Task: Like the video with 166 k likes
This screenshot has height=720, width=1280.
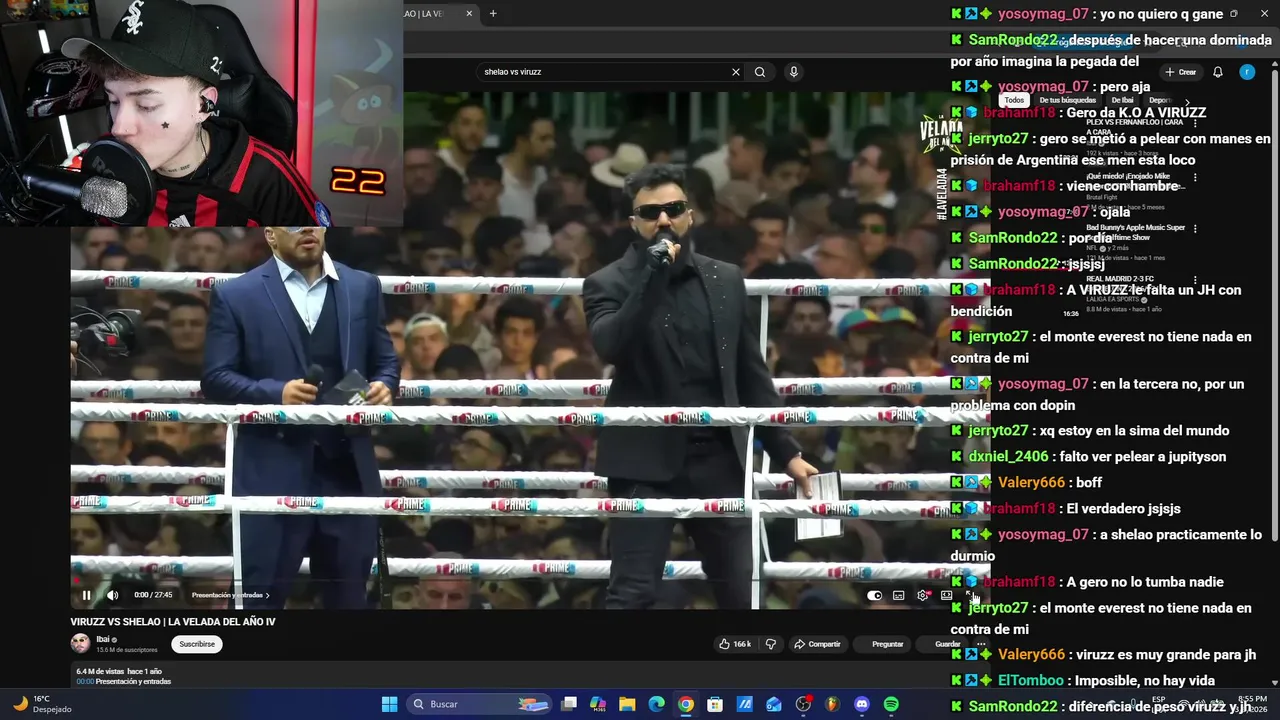Action: click(x=735, y=644)
